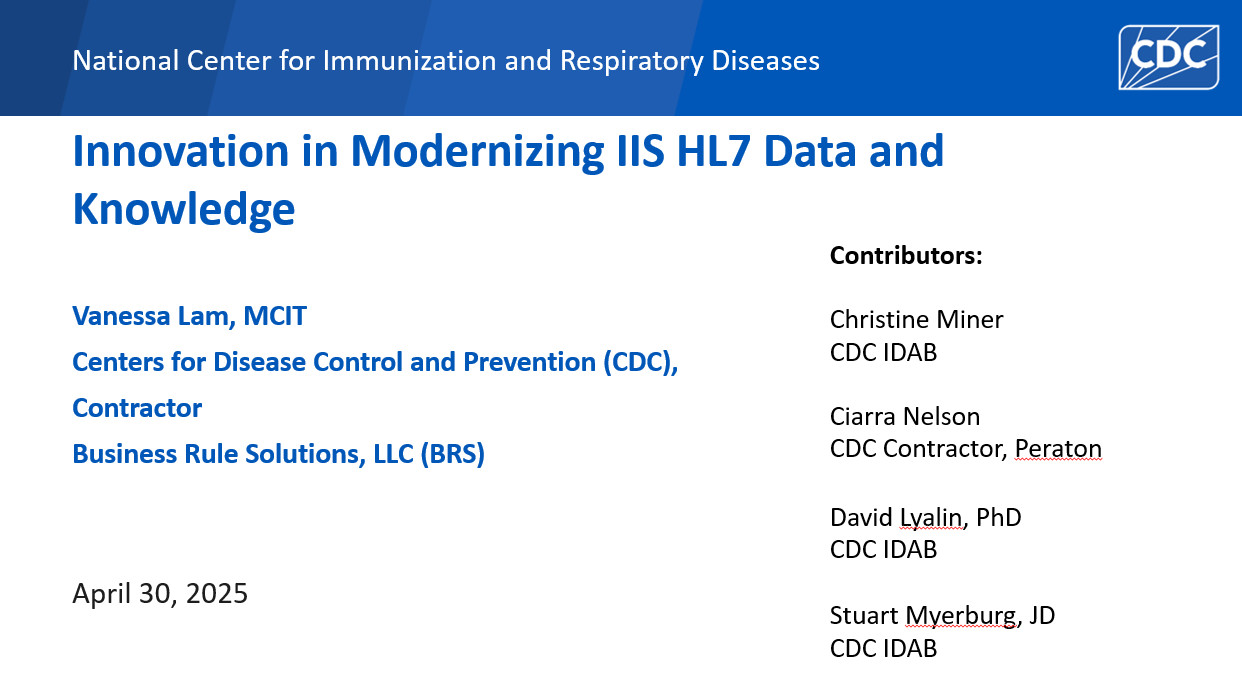Click the Contractor text line
Image resolution: width=1242 pixels, height=695 pixels.
coord(137,408)
